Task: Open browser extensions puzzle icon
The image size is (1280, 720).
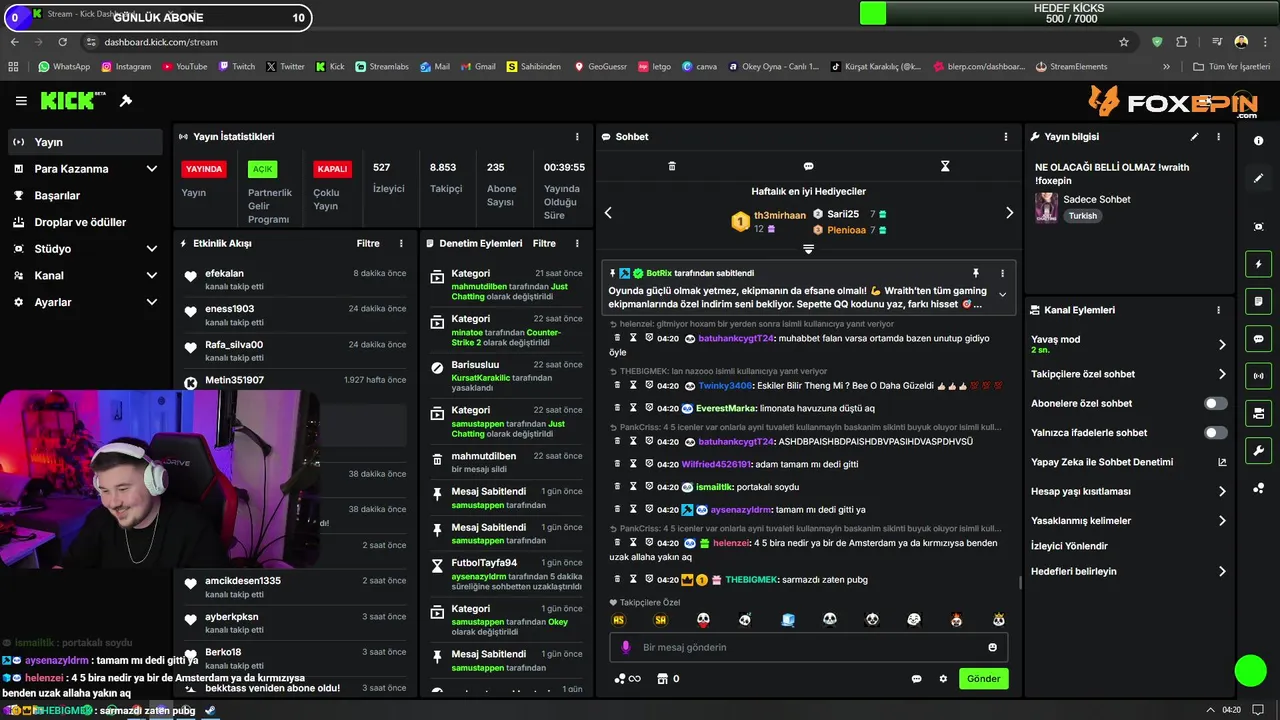Action: click(x=1182, y=42)
